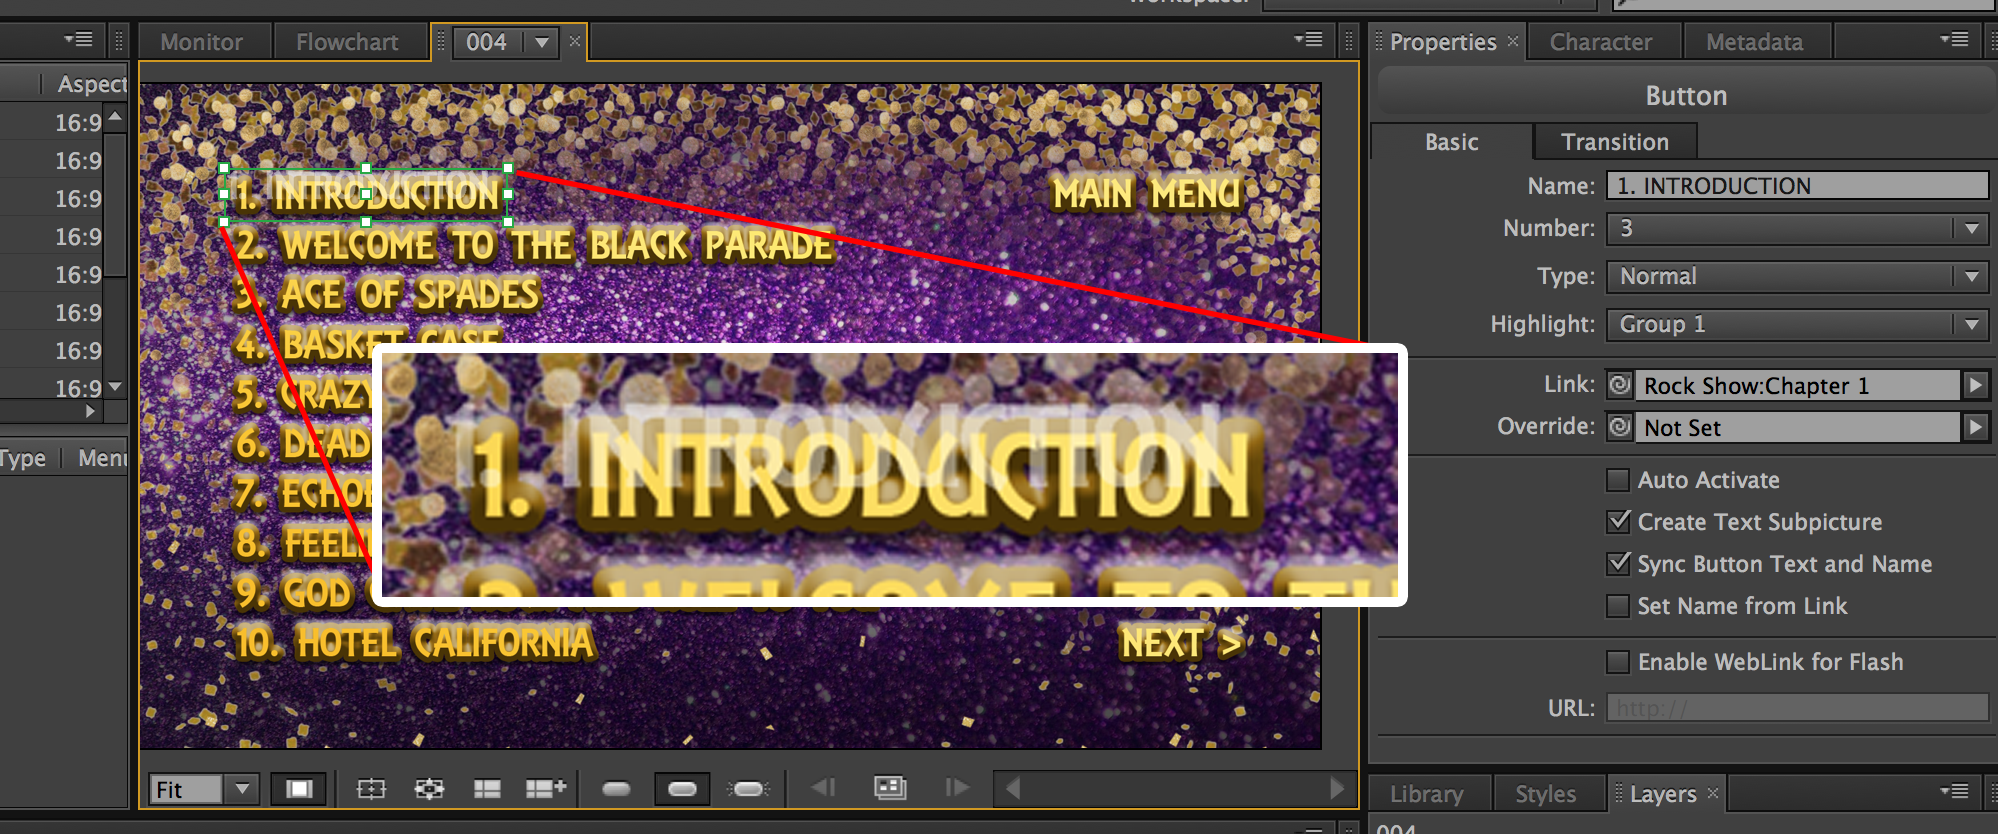
Task: Click the pickwhip icon next to Link
Action: pos(1619,385)
